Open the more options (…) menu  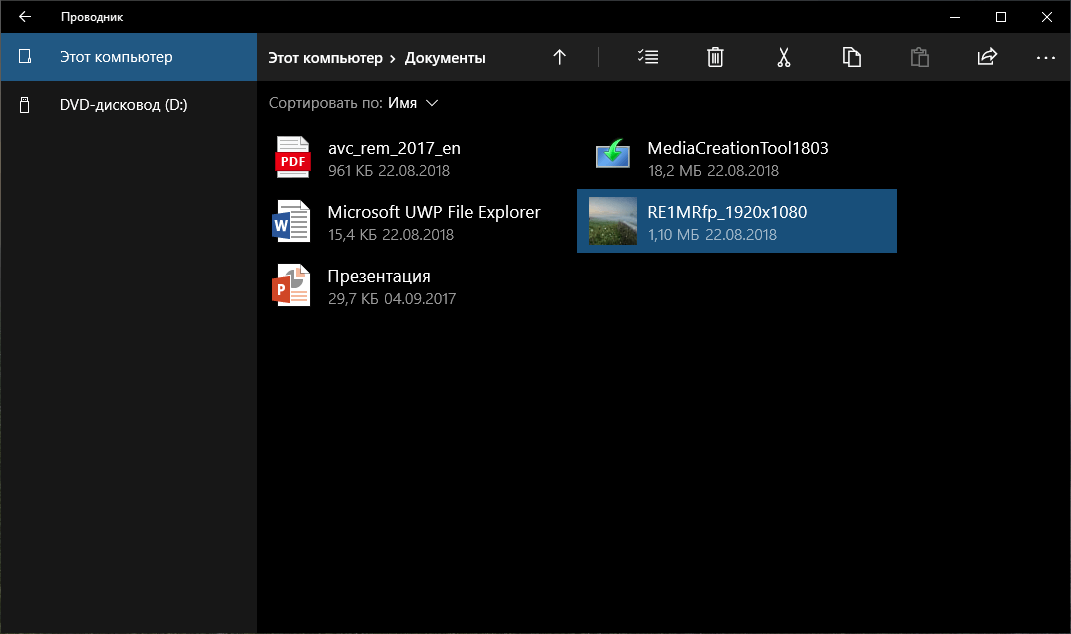1045,57
